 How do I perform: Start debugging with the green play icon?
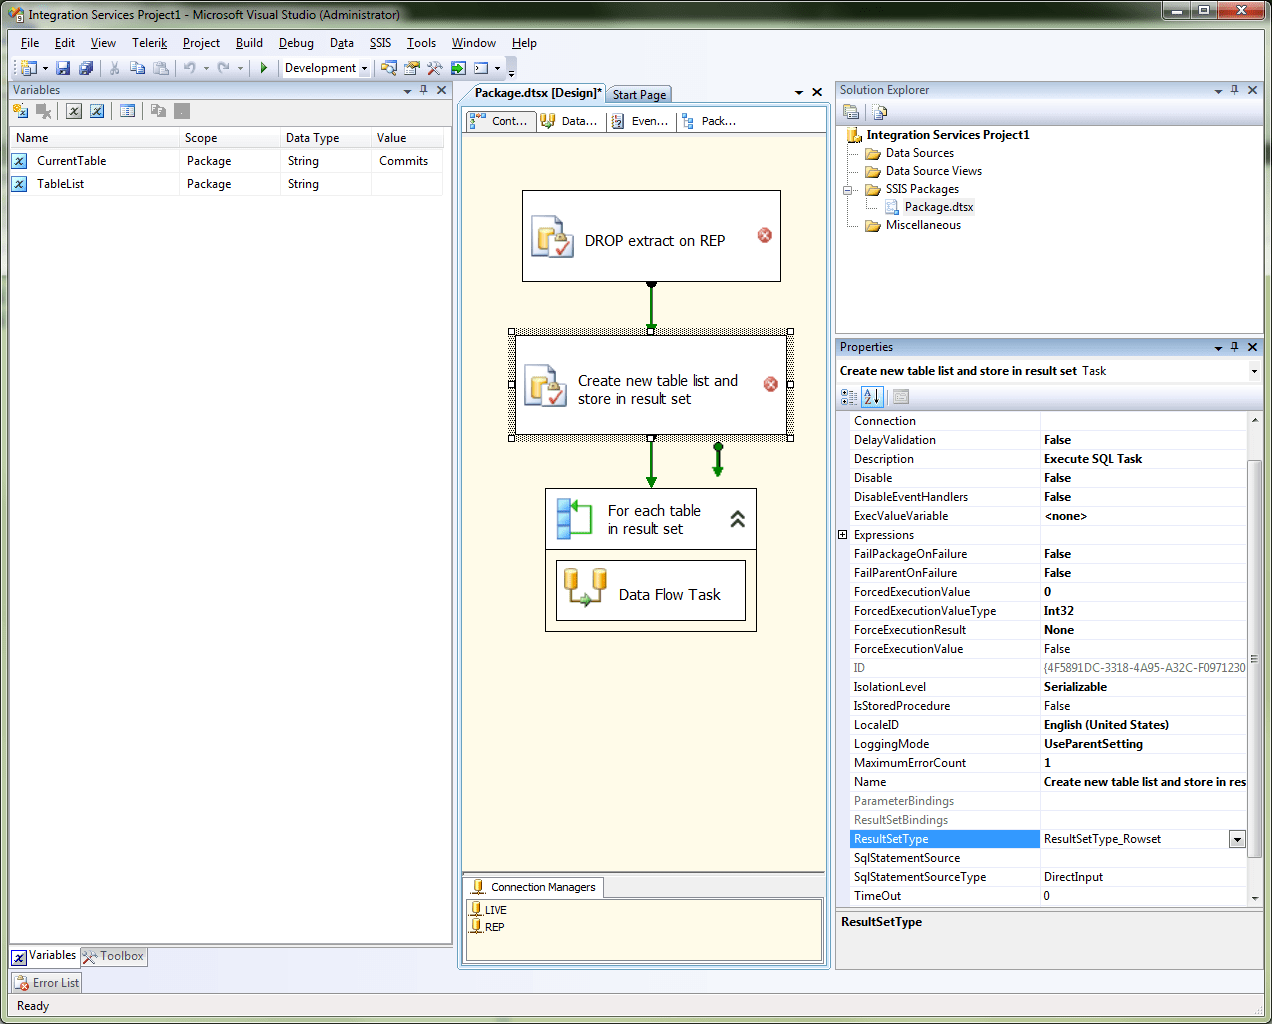point(264,68)
